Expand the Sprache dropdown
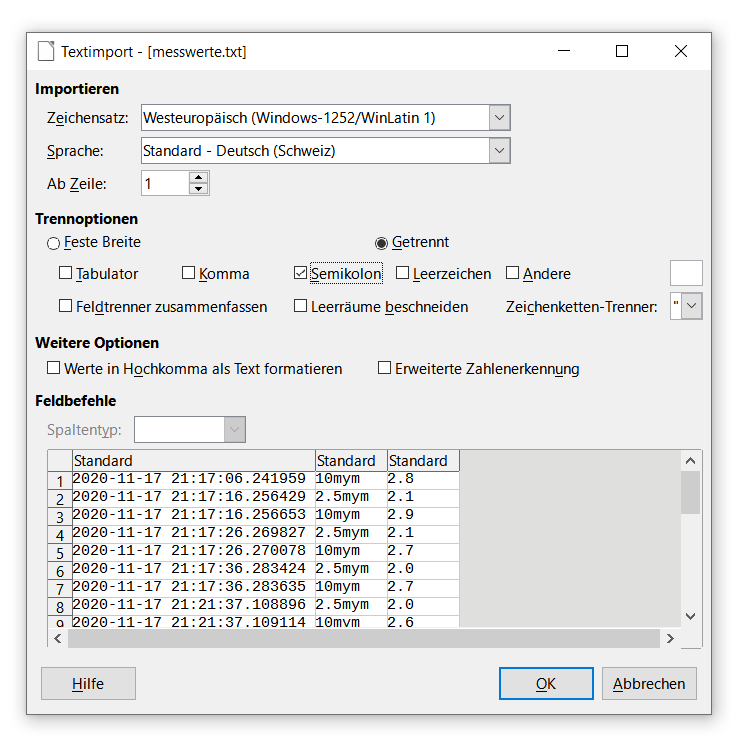741x744 pixels. [x=499, y=151]
